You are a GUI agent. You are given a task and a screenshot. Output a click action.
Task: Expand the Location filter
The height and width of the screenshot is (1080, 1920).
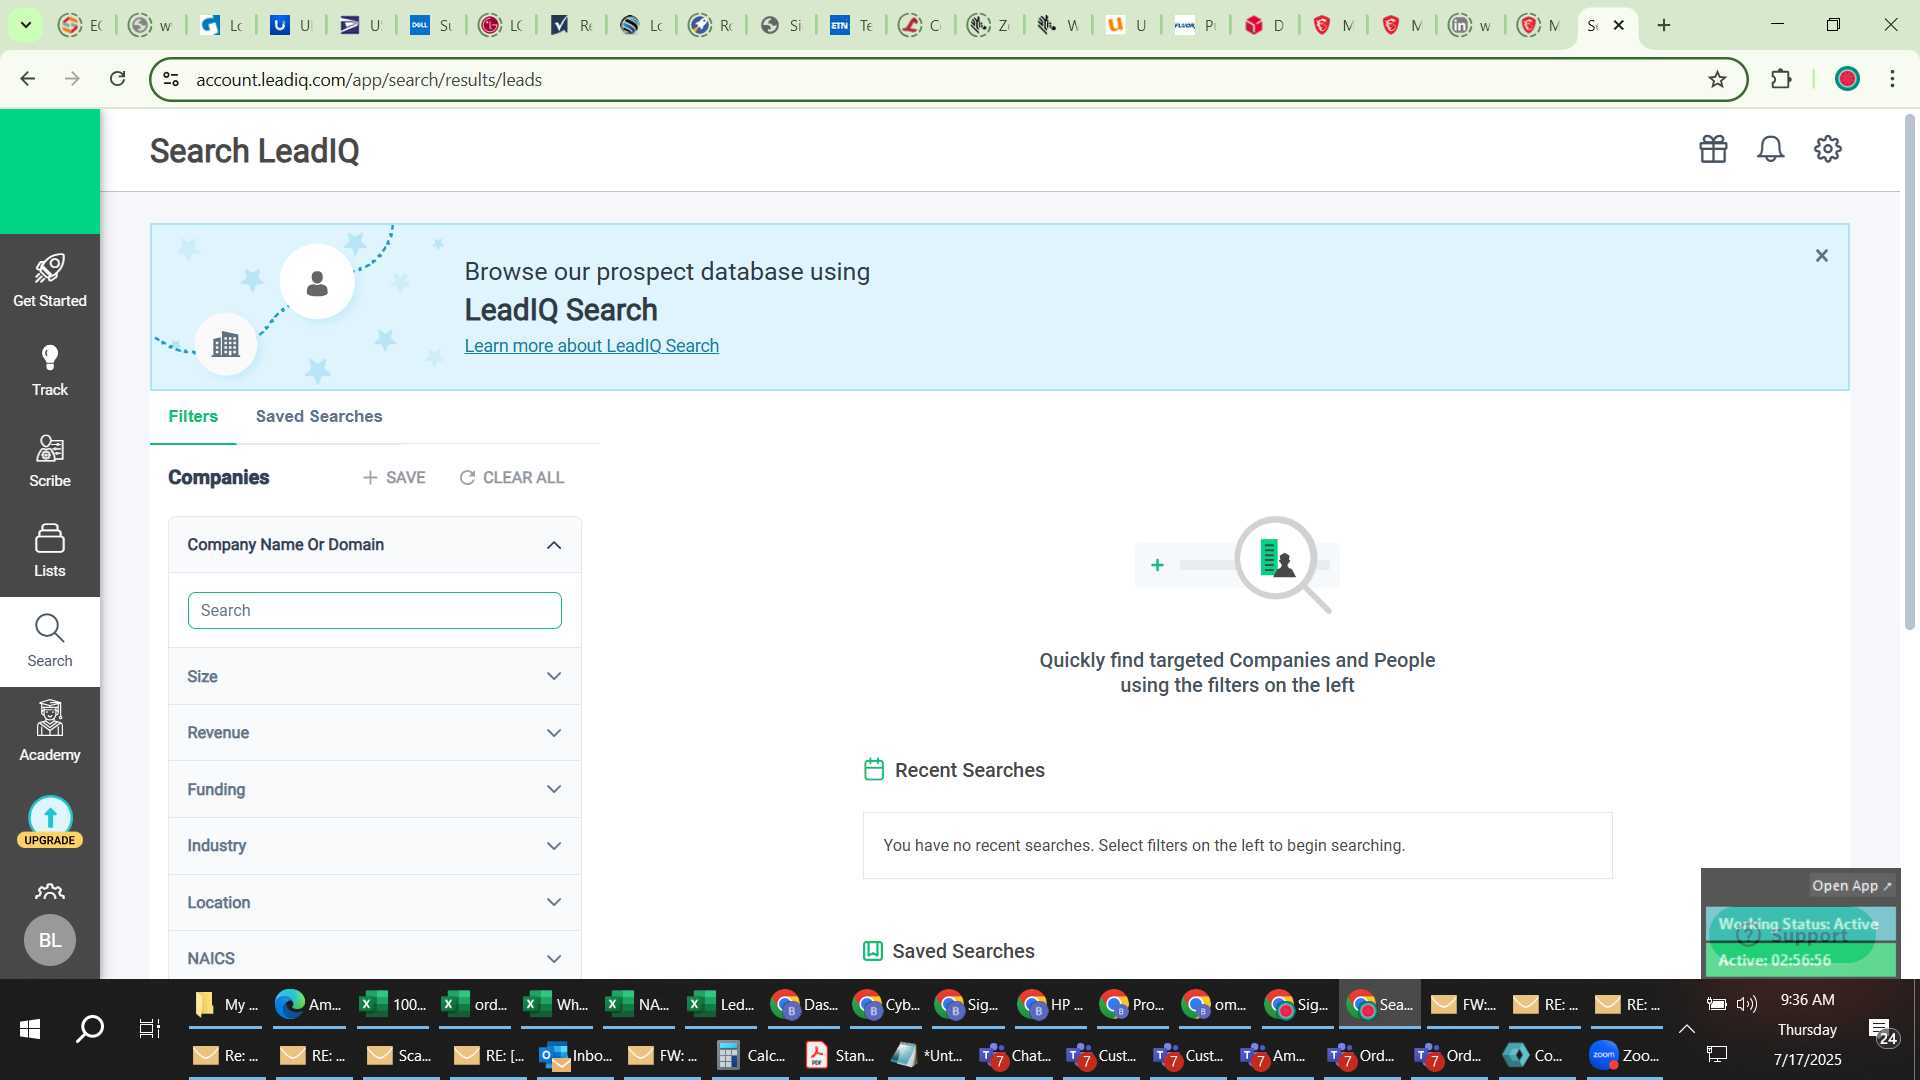point(375,903)
